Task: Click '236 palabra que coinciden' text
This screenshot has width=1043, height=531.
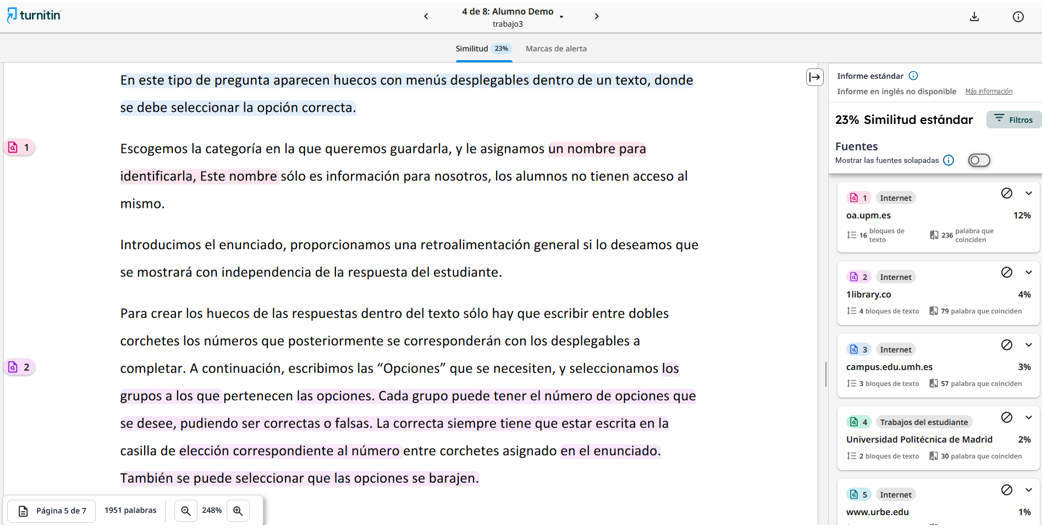Action: click(x=963, y=235)
